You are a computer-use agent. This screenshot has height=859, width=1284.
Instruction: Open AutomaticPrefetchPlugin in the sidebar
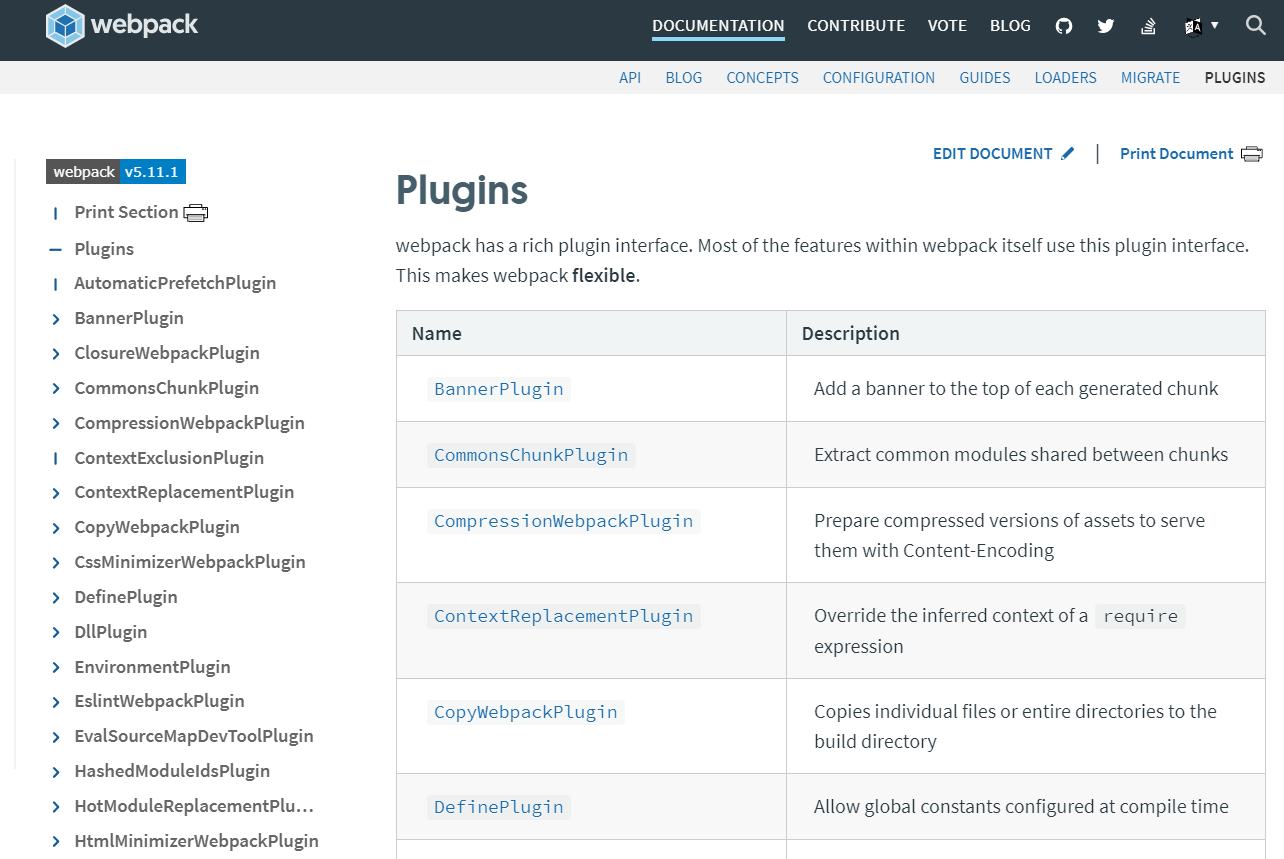(175, 283)
